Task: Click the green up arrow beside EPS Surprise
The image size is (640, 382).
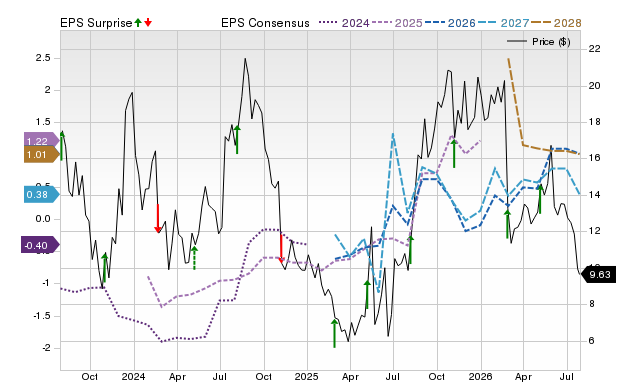Action: point(138,22)
